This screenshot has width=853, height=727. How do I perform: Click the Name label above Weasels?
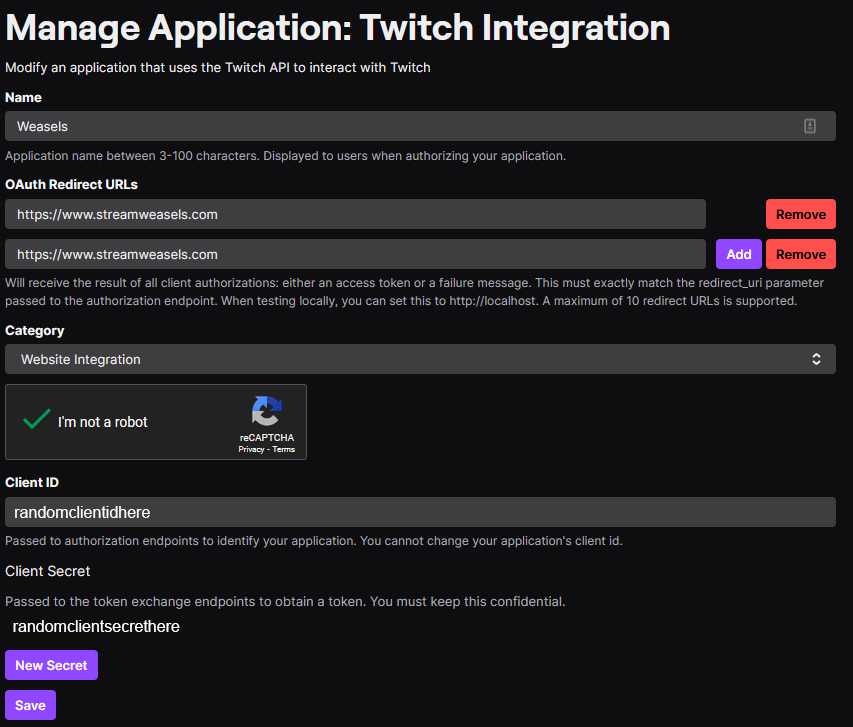click(x=23, y=97)
